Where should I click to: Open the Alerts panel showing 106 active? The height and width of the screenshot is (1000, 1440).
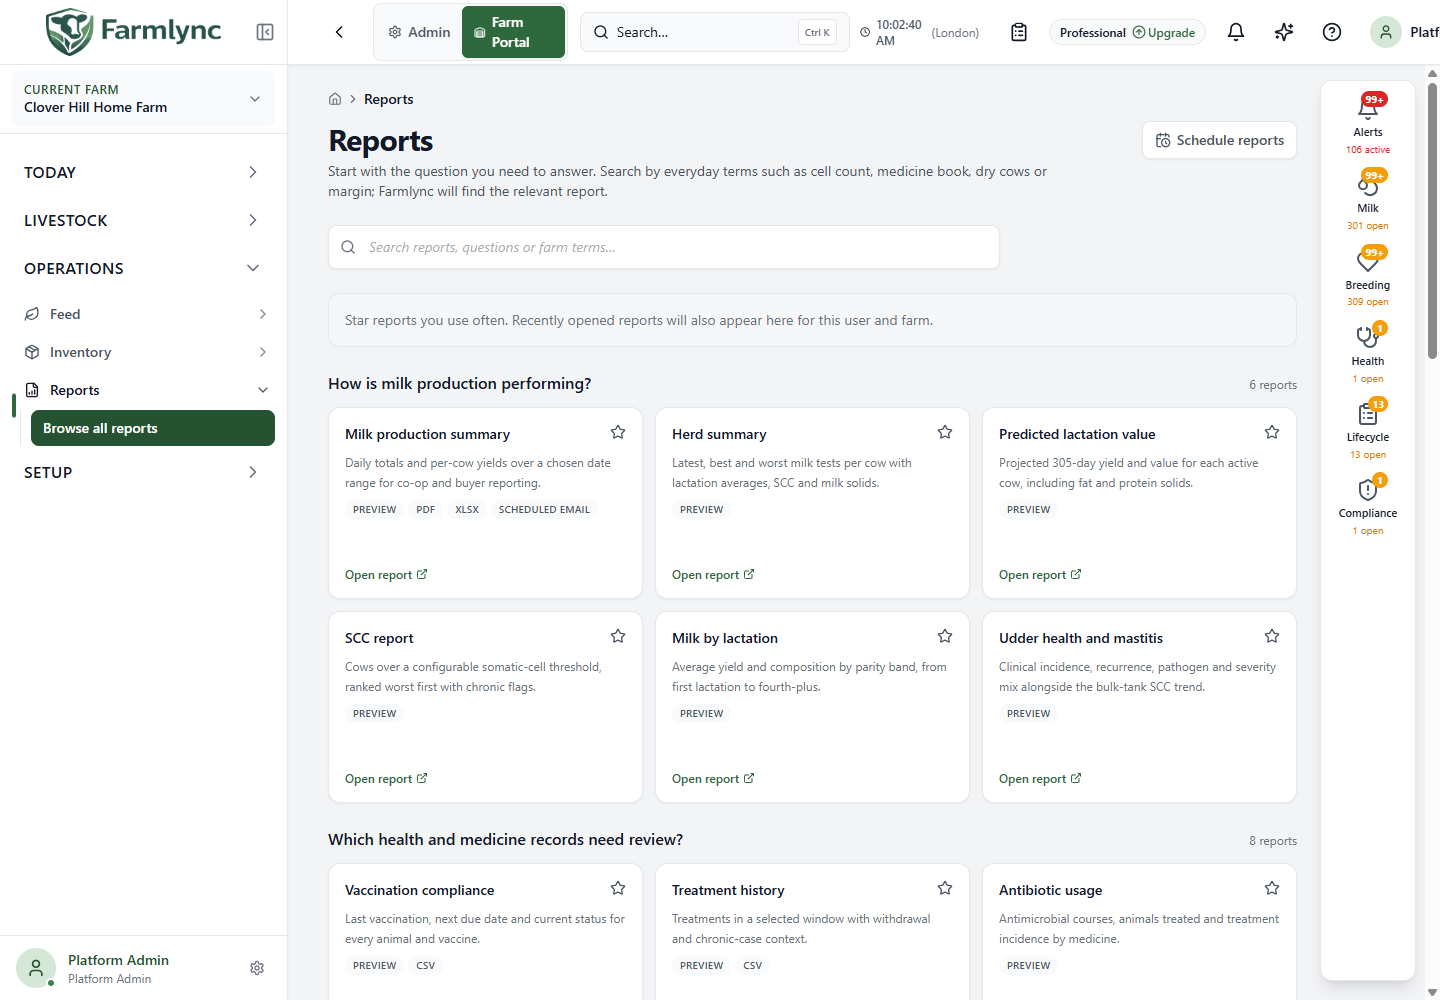coord(1368,123)
